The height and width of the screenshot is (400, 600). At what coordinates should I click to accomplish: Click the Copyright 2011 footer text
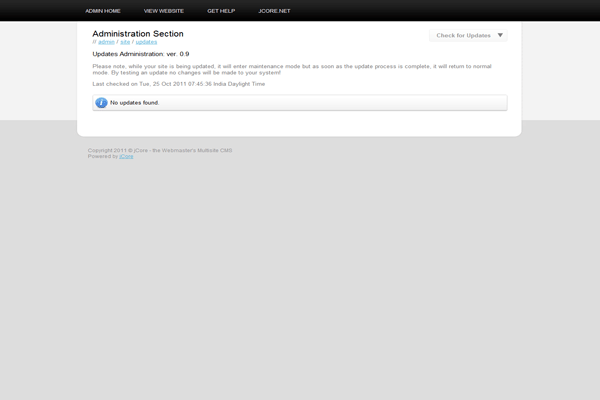pos(160,150)
